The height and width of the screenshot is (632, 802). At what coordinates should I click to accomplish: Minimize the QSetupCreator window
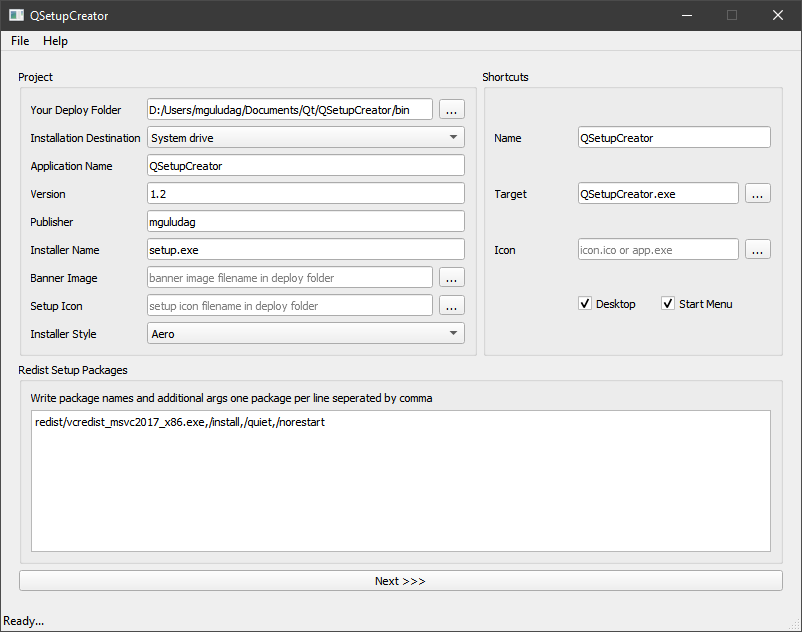pyautogui.click(x=687, y=15)
